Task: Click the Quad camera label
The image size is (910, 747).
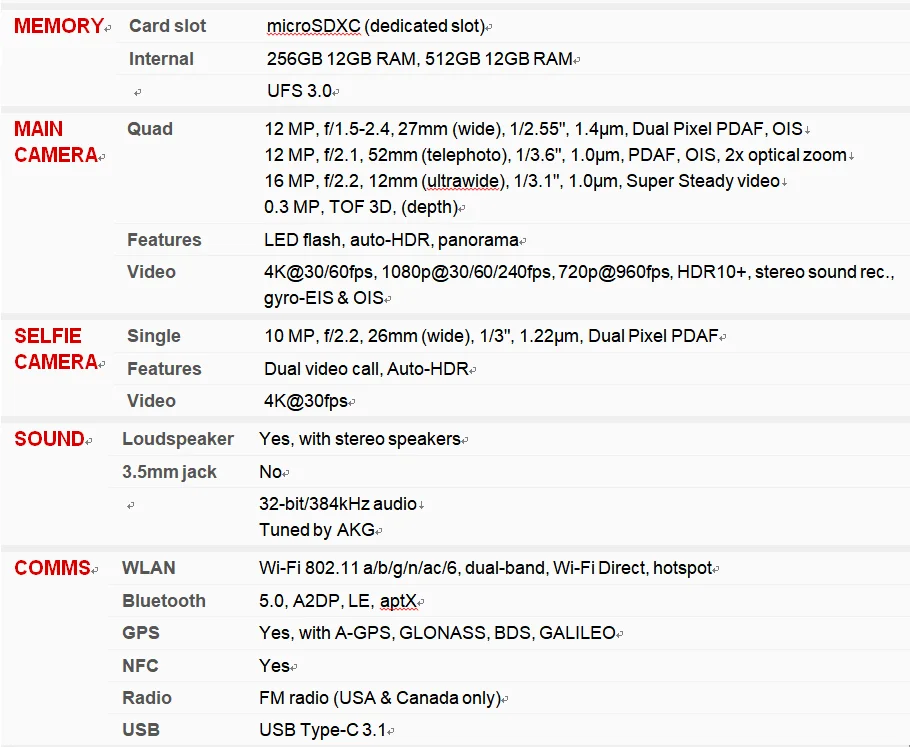Action: point(150,129)
